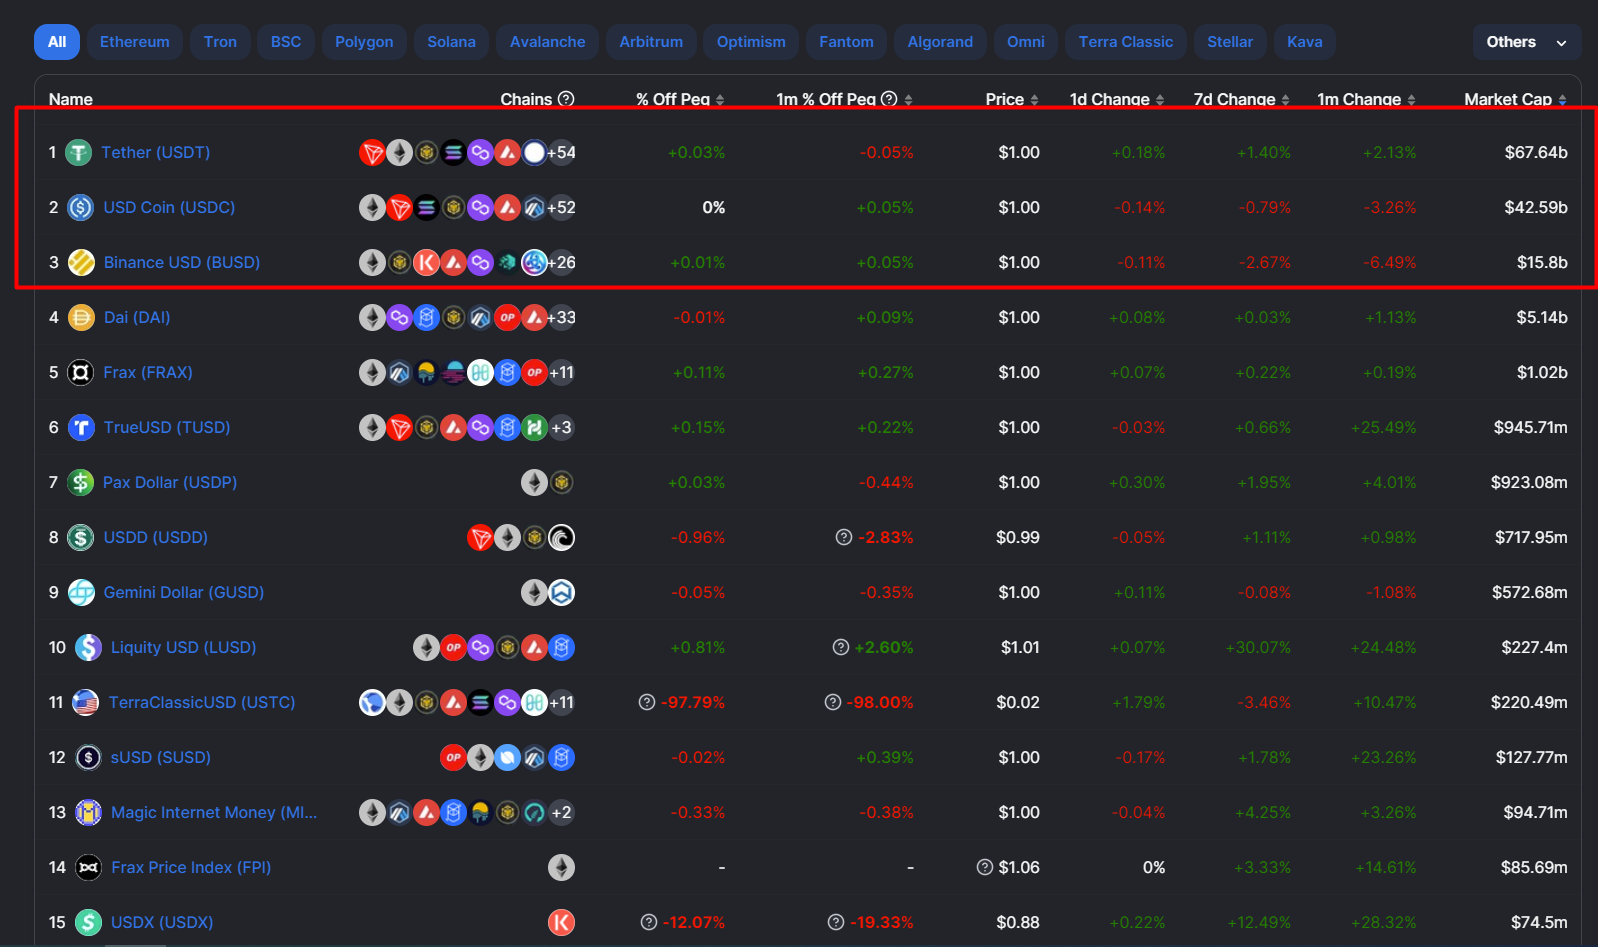Filter stablecoins by Optimism chain

click(751, 42)
